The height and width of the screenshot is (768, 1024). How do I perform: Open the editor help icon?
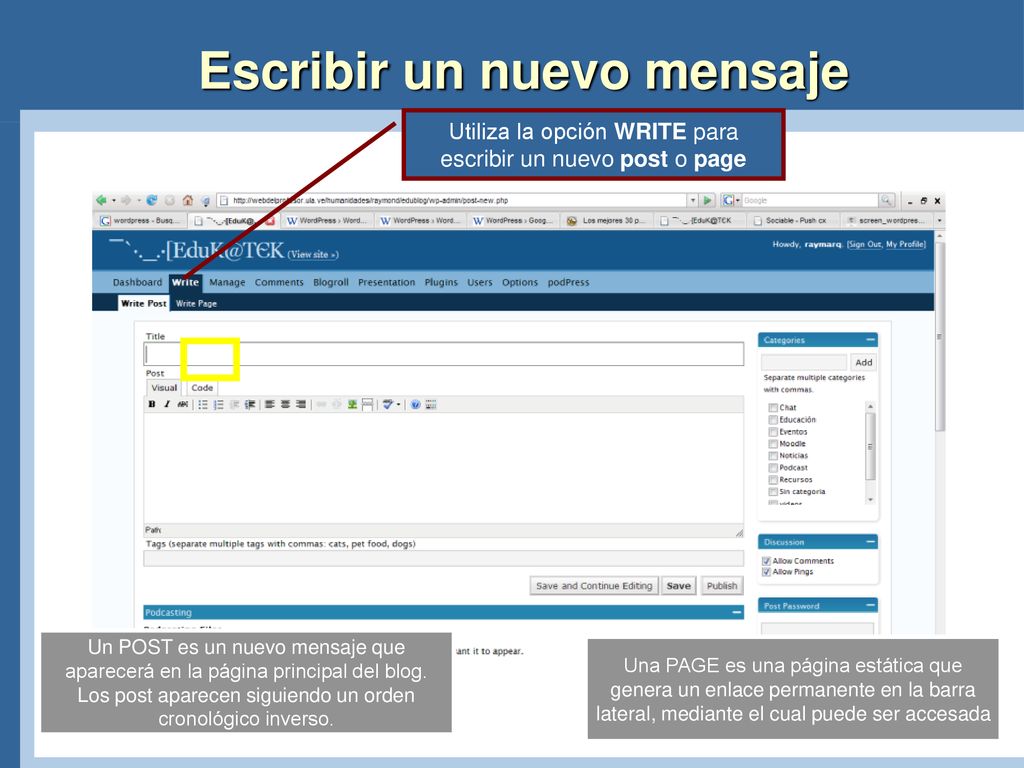click(415, 404)
